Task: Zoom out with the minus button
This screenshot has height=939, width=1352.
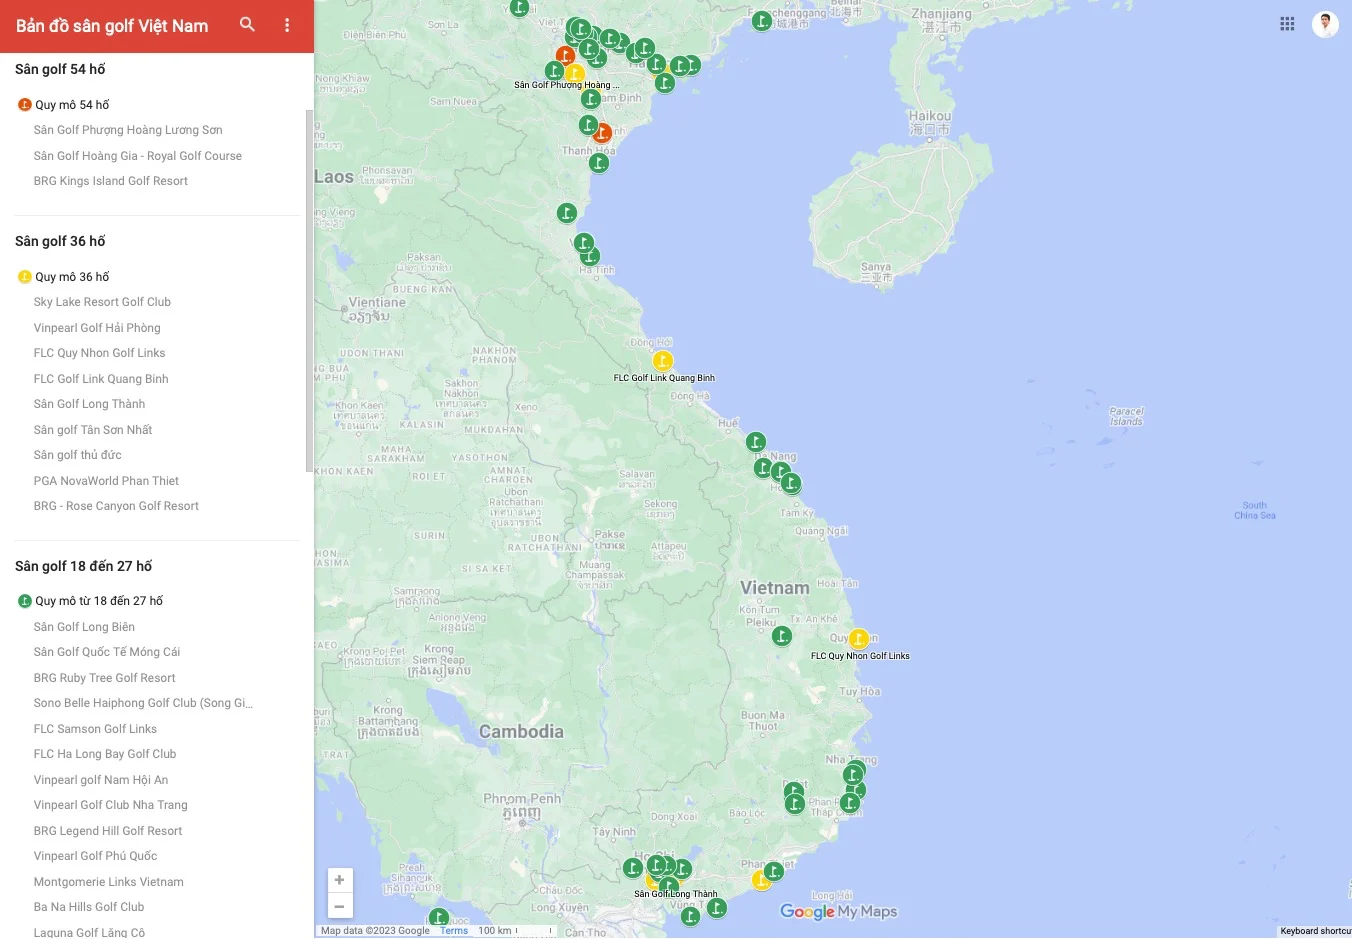Action: (339, 906)
